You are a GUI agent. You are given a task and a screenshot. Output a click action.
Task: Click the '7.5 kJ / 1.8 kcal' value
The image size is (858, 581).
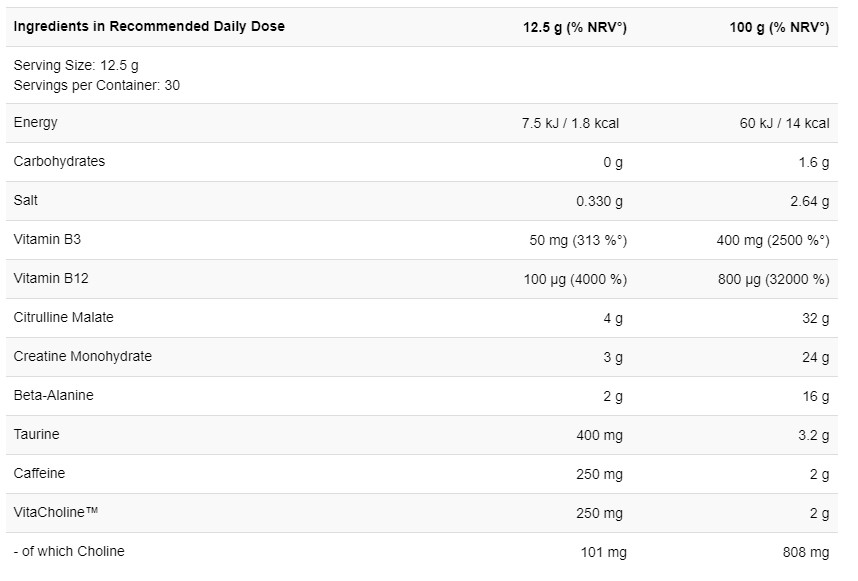click(x=570, y=123)
